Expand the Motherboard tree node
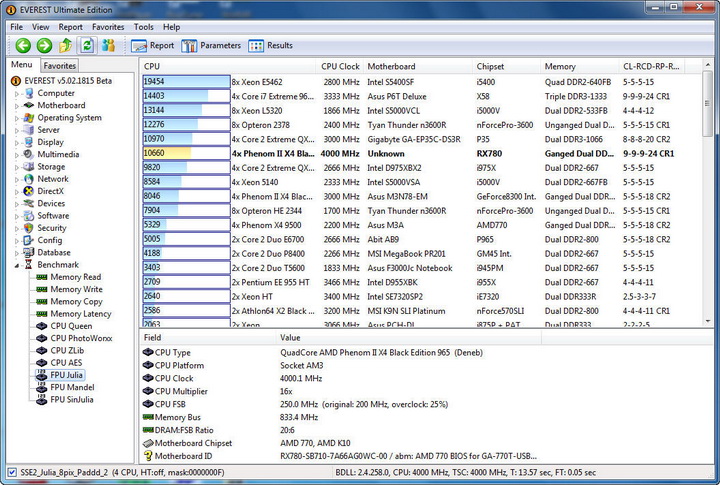The width and height of the screenshot is (720, 485). [17, 106]
